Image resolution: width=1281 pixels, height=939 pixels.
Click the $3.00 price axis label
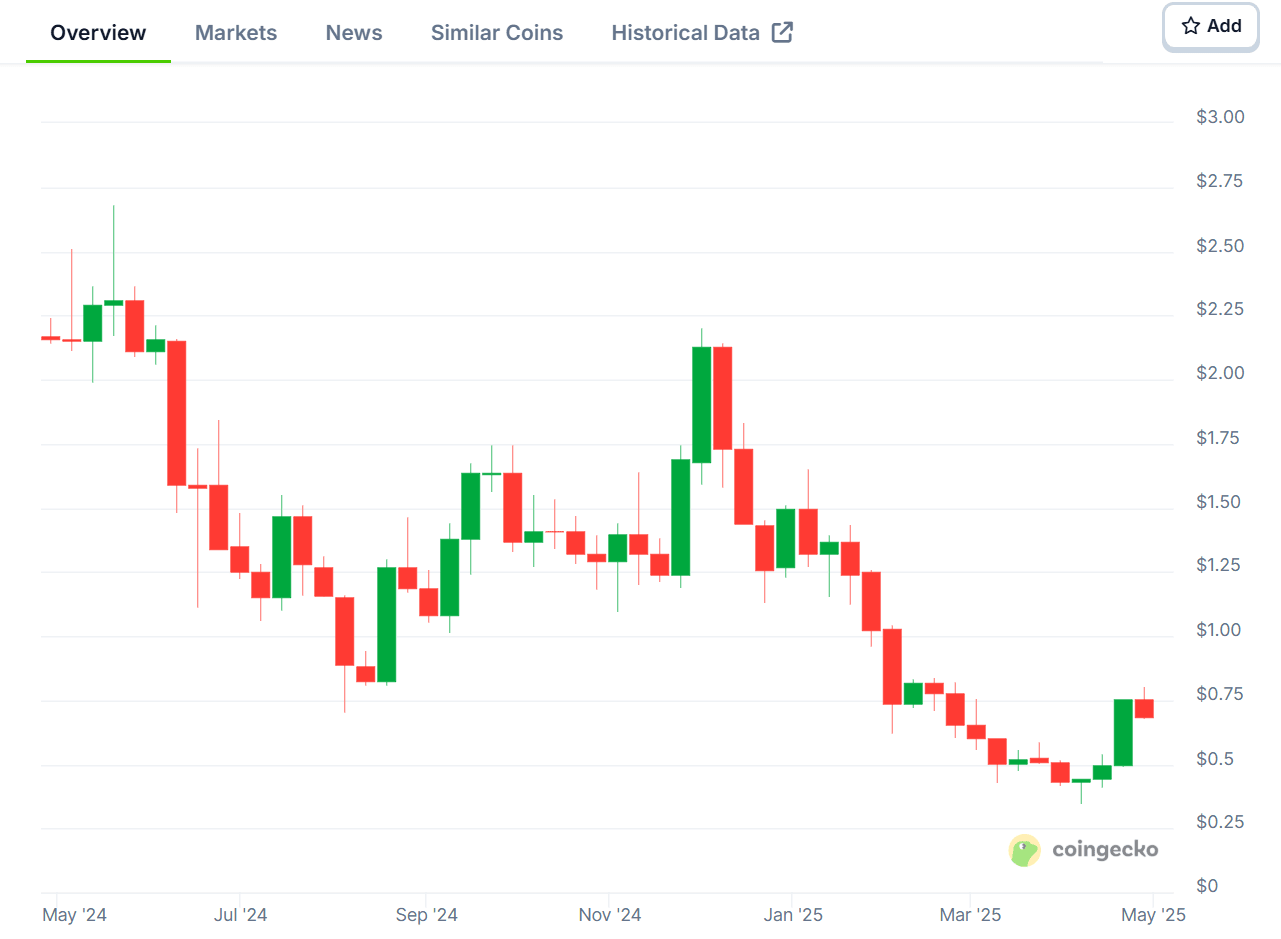1220,117
